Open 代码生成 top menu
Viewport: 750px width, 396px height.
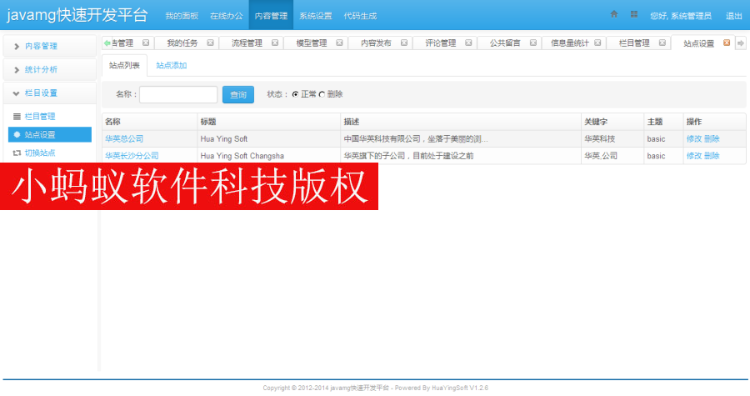(x=360, y=16)
